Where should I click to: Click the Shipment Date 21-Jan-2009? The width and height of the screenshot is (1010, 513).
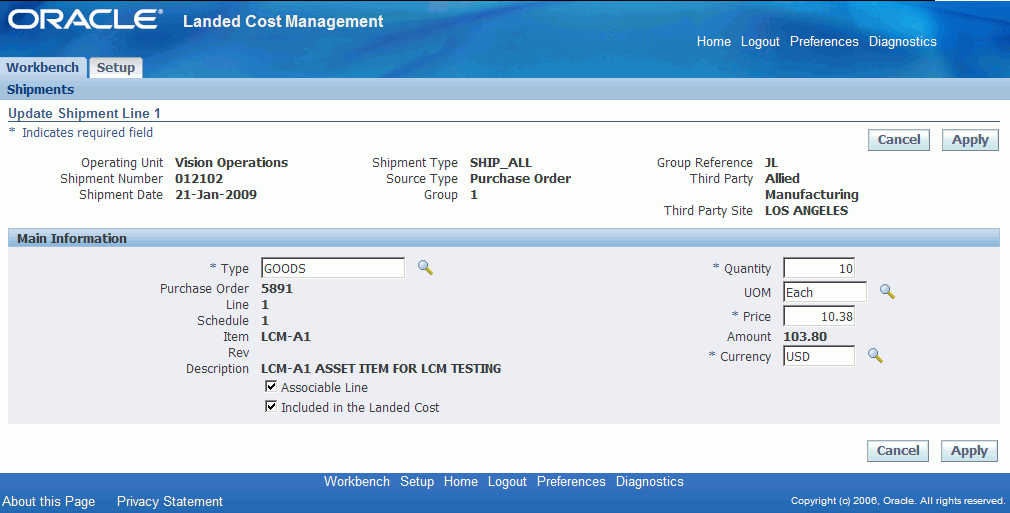pos(216,195)
